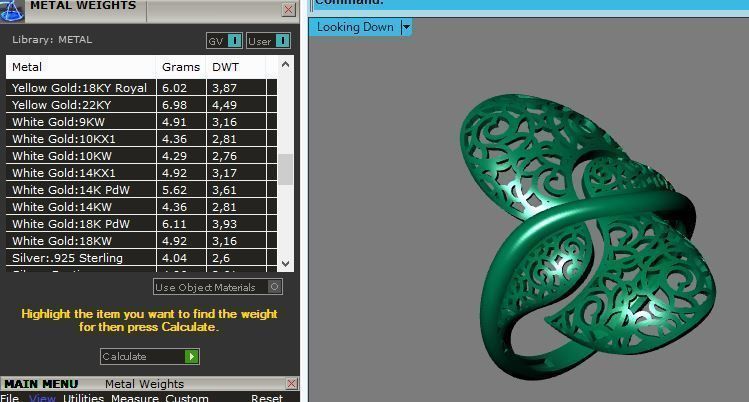
Task: Click DWT value 3,87
Action: (x=225, y=88)
